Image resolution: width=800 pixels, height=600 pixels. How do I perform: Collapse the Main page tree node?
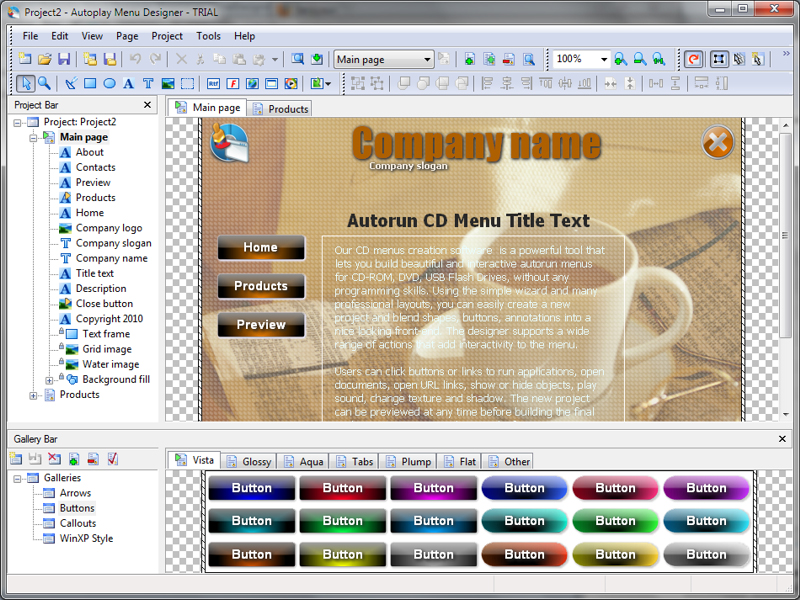(34, 138)
